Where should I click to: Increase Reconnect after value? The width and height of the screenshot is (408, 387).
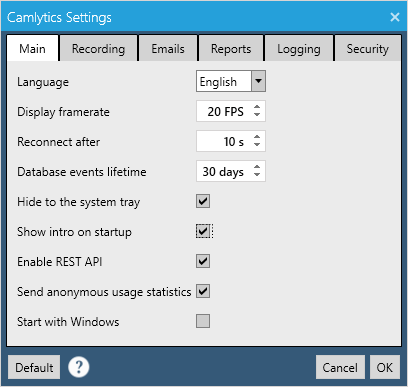[257, 137]
